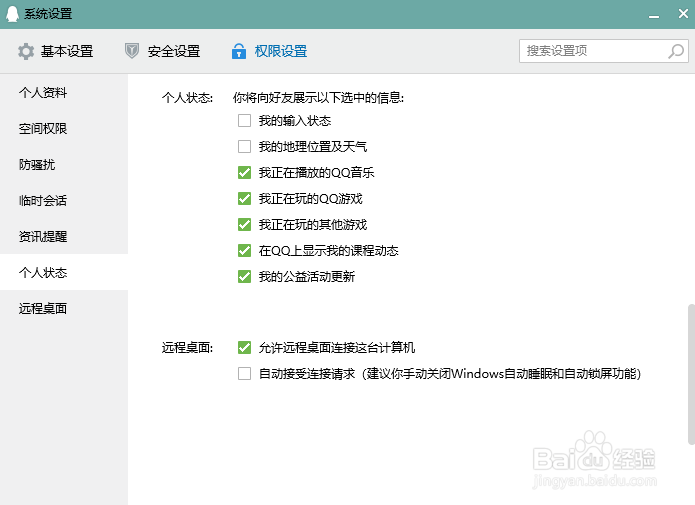The width and height of the screenshot is (695, 505).
Task: Enable 我的地理位置及天气 checkbox
Action: 244,146
